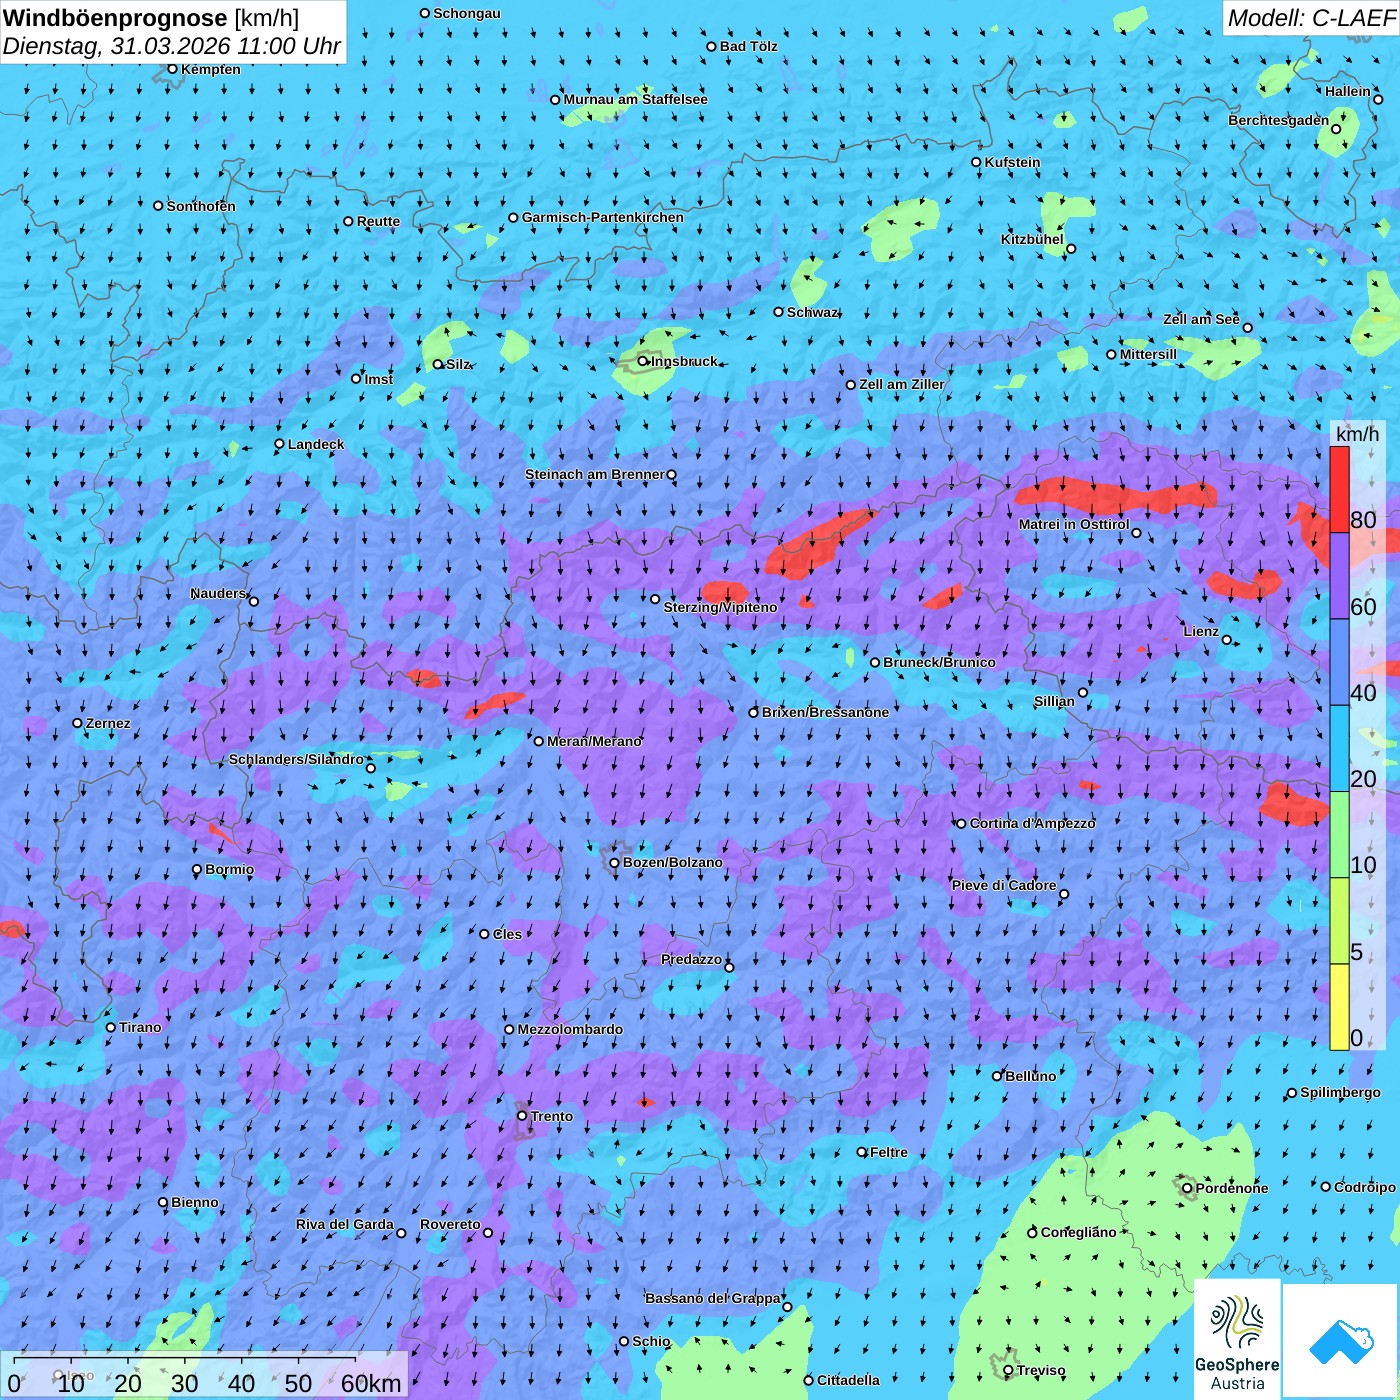Click the yellow 0 km/h legend color
The height and width of the screenshot is (1400, 1400).
tap(1339, 1007)
